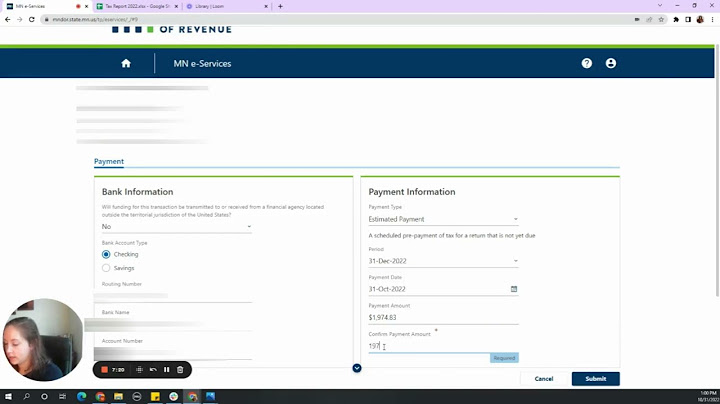720x404 pixels.
Task: Open Loom drawing grid tool
Action: [x=139, y=370]
